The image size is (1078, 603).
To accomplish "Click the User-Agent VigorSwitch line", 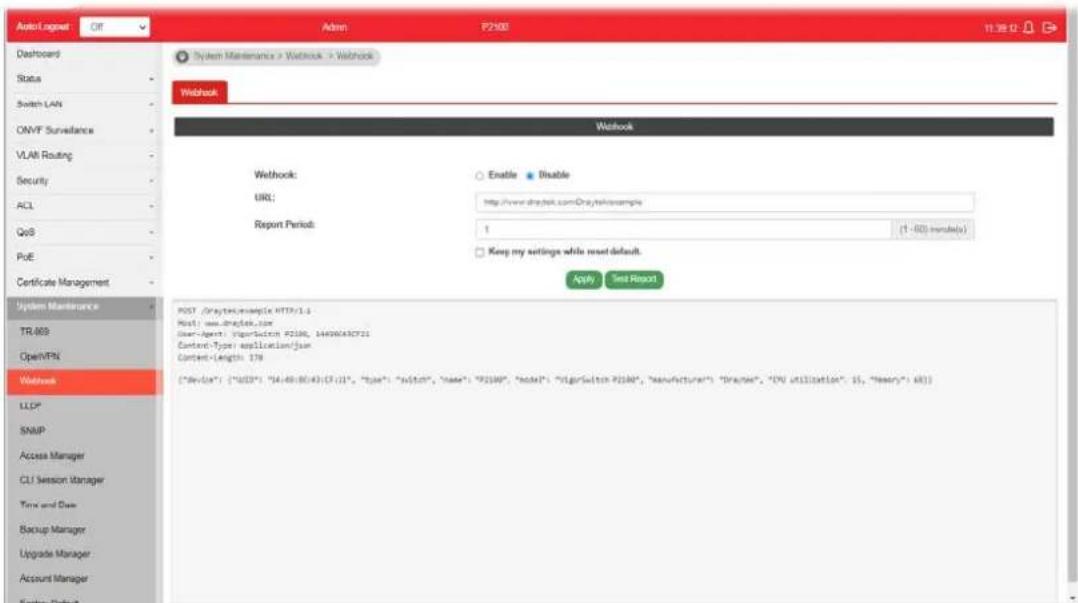I will coord(274,334).
